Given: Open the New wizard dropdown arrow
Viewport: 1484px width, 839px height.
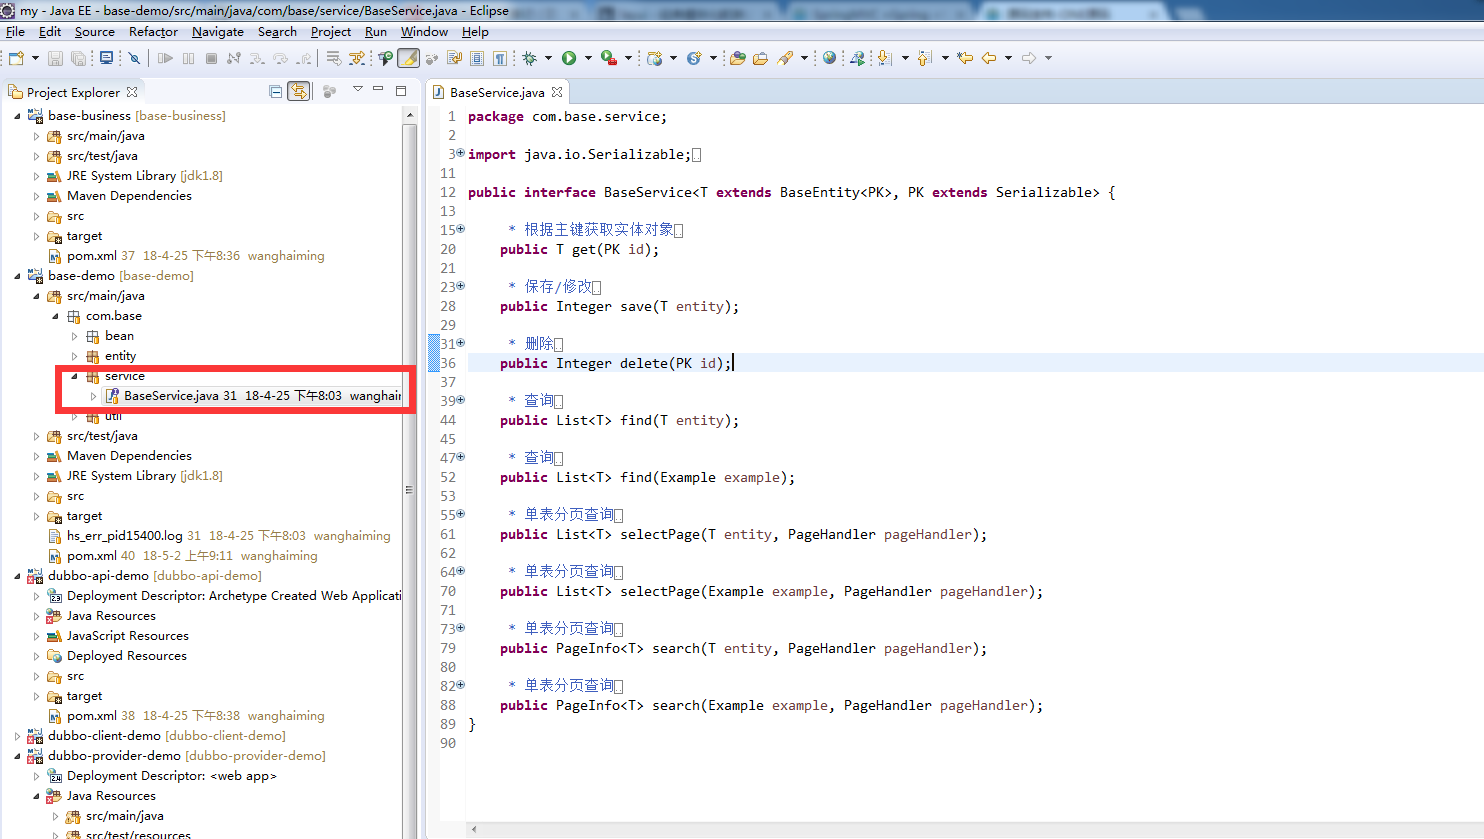Looking at the screenshot, I should click(35, 58).
